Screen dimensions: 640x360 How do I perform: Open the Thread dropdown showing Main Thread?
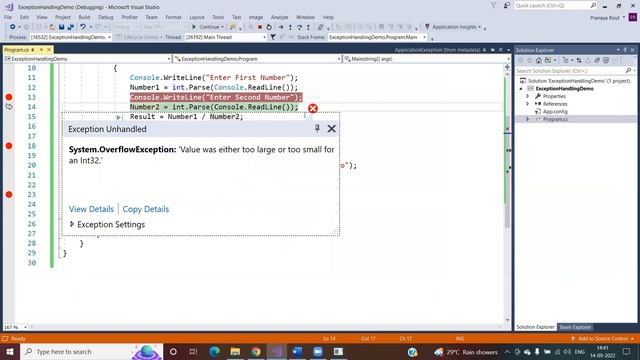(x=264, y=37)
